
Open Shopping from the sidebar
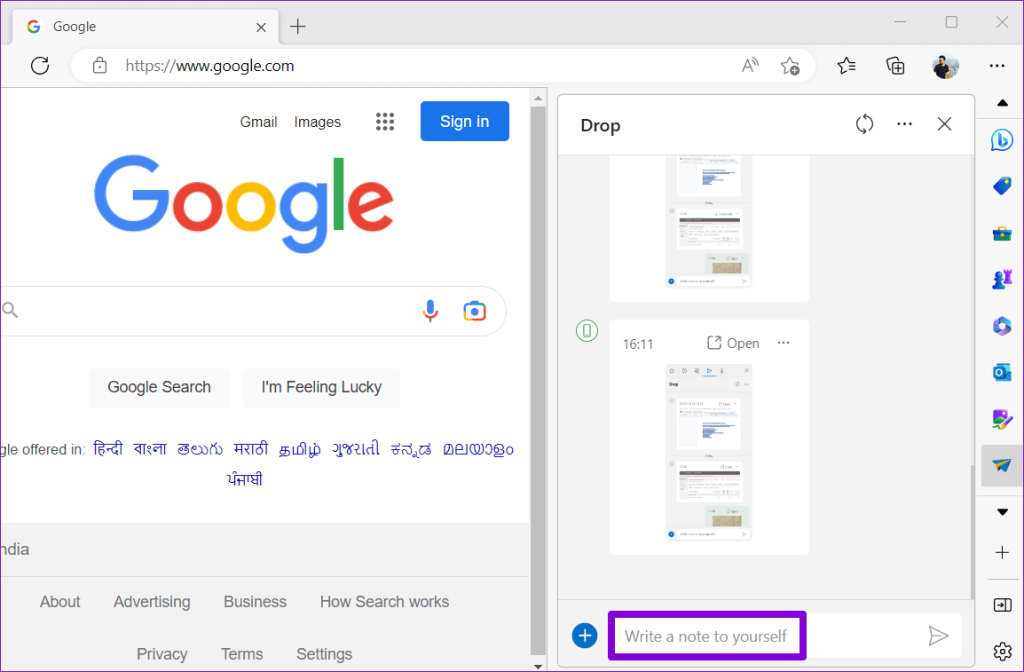(1002, 186)
